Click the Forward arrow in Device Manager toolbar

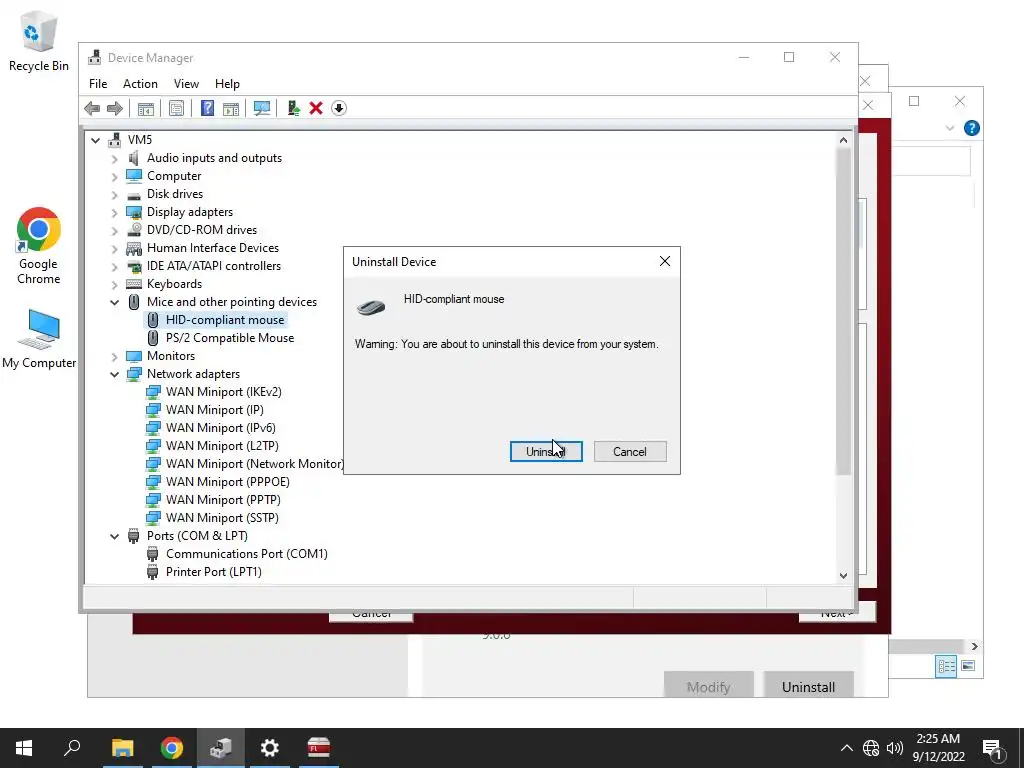click(115, 108)
